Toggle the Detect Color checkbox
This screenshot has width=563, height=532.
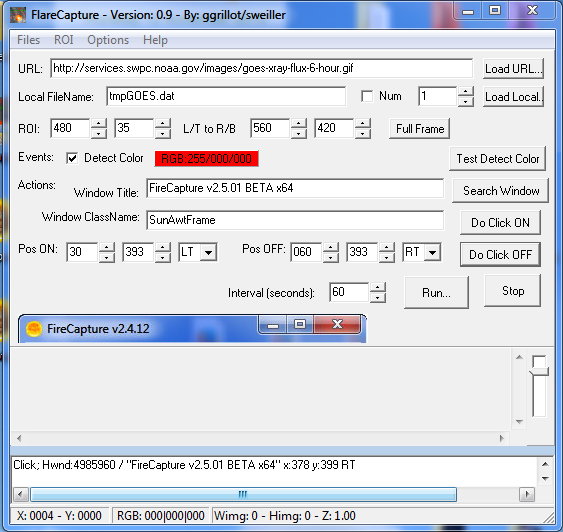tap(72, 158)
